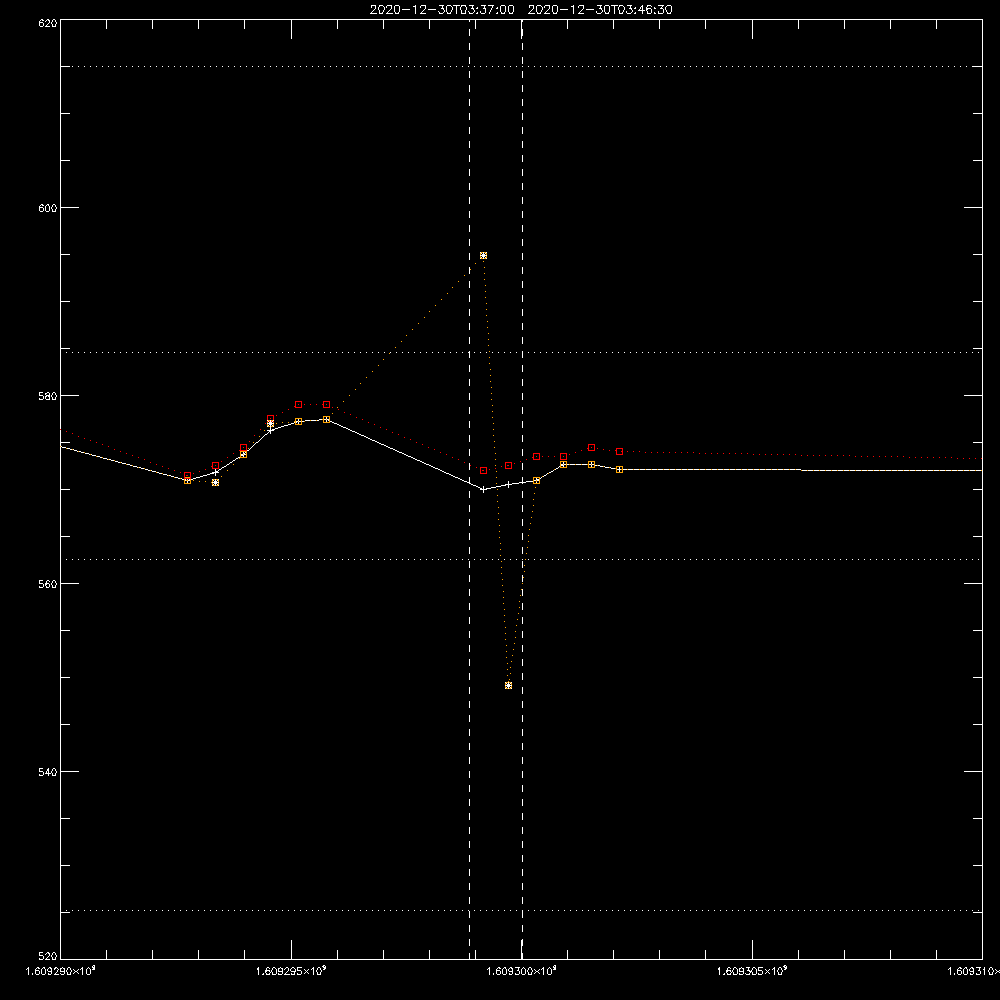Pick the orange outlier marker peaking near 595

pyautogui.click(x=483, y=256)
